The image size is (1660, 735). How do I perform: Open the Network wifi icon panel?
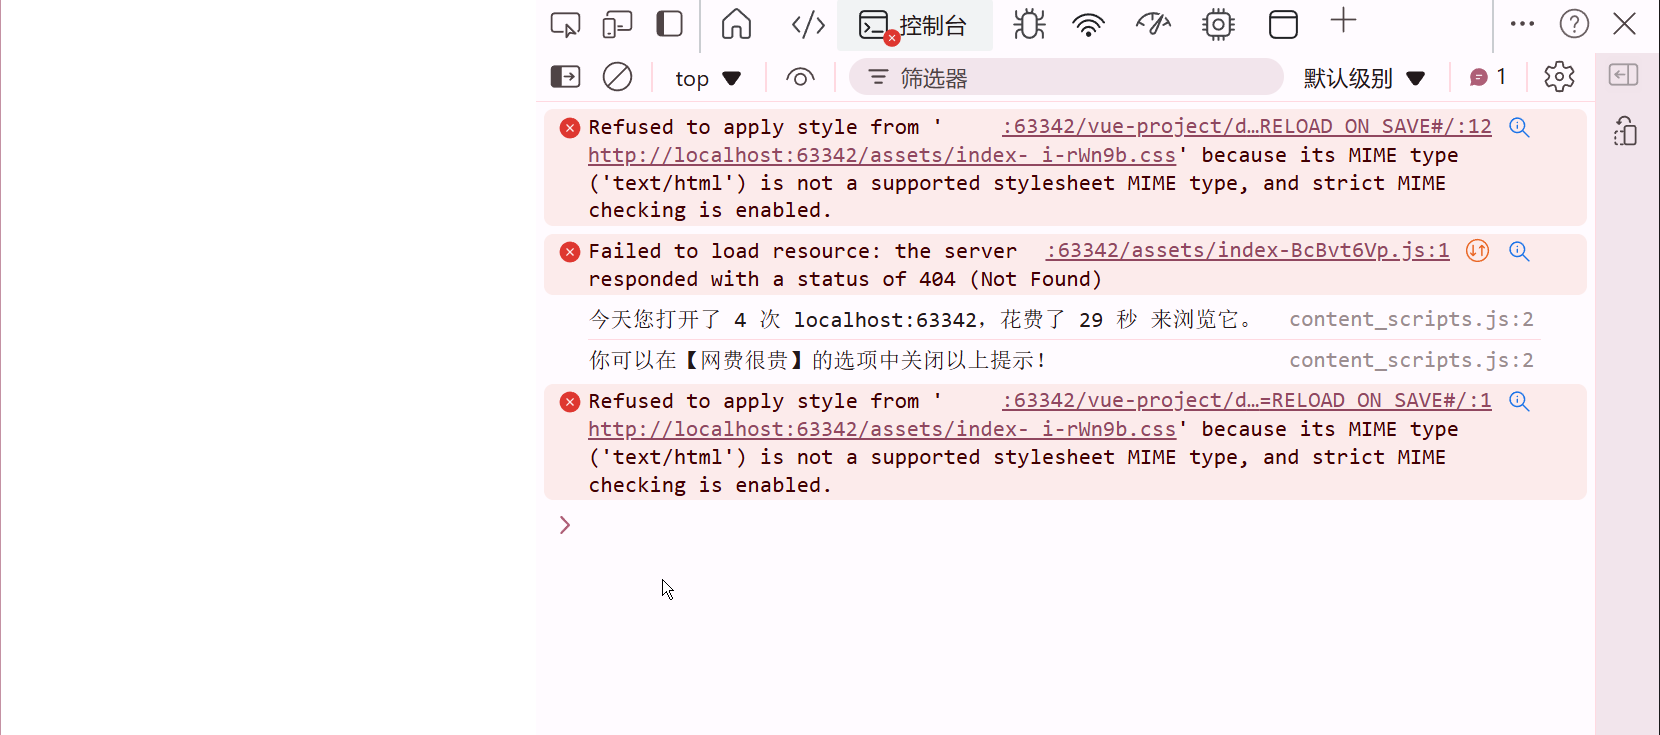(x=1088, y=24)
